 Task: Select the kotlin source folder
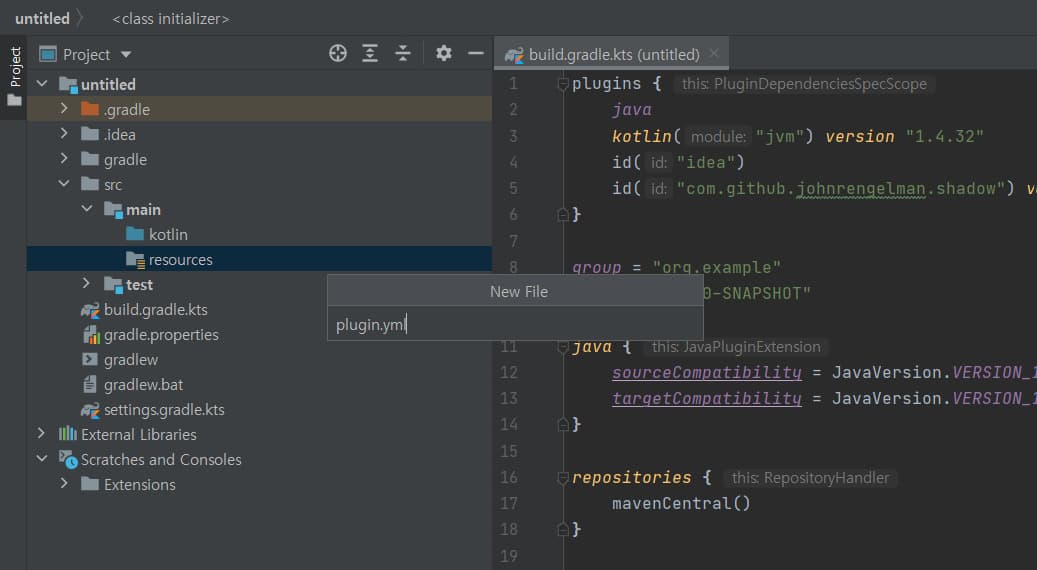pyautogui.click(x=167, y=234)
